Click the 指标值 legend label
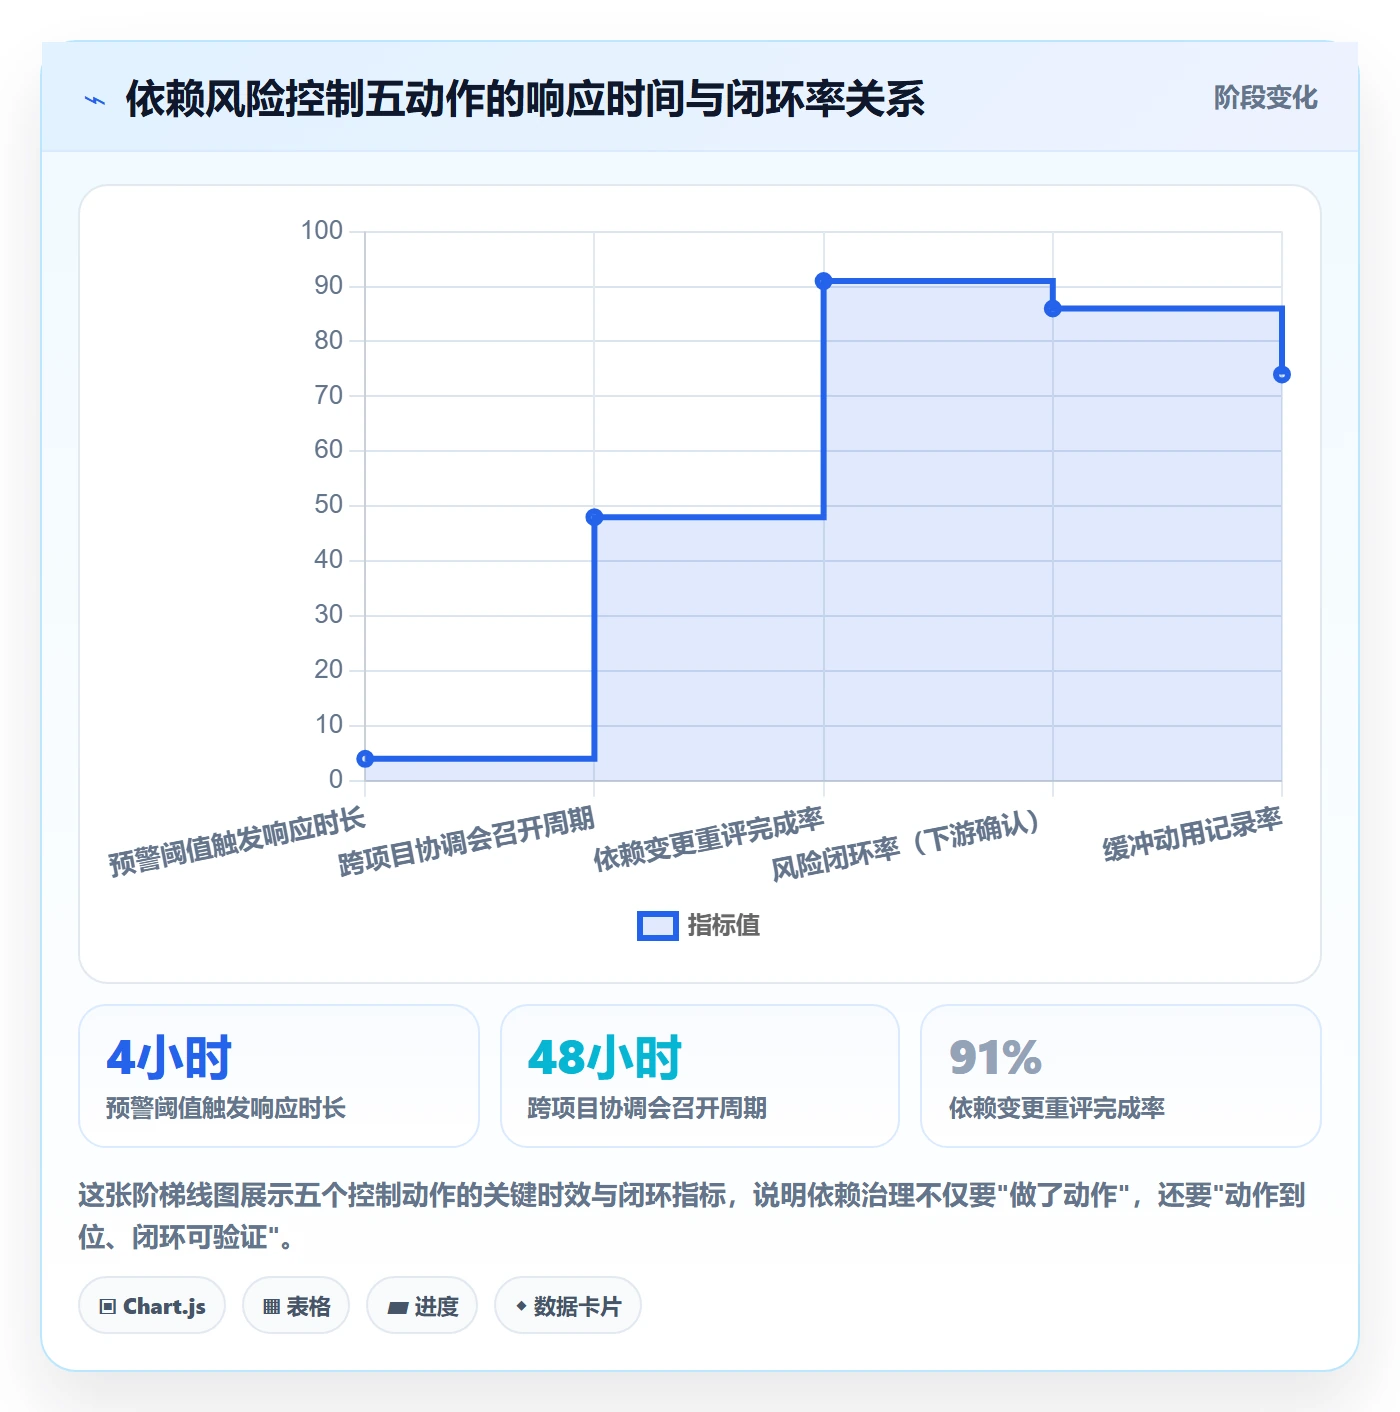The width and height of the screenshot is (1400, 1412). coord(724,926)
